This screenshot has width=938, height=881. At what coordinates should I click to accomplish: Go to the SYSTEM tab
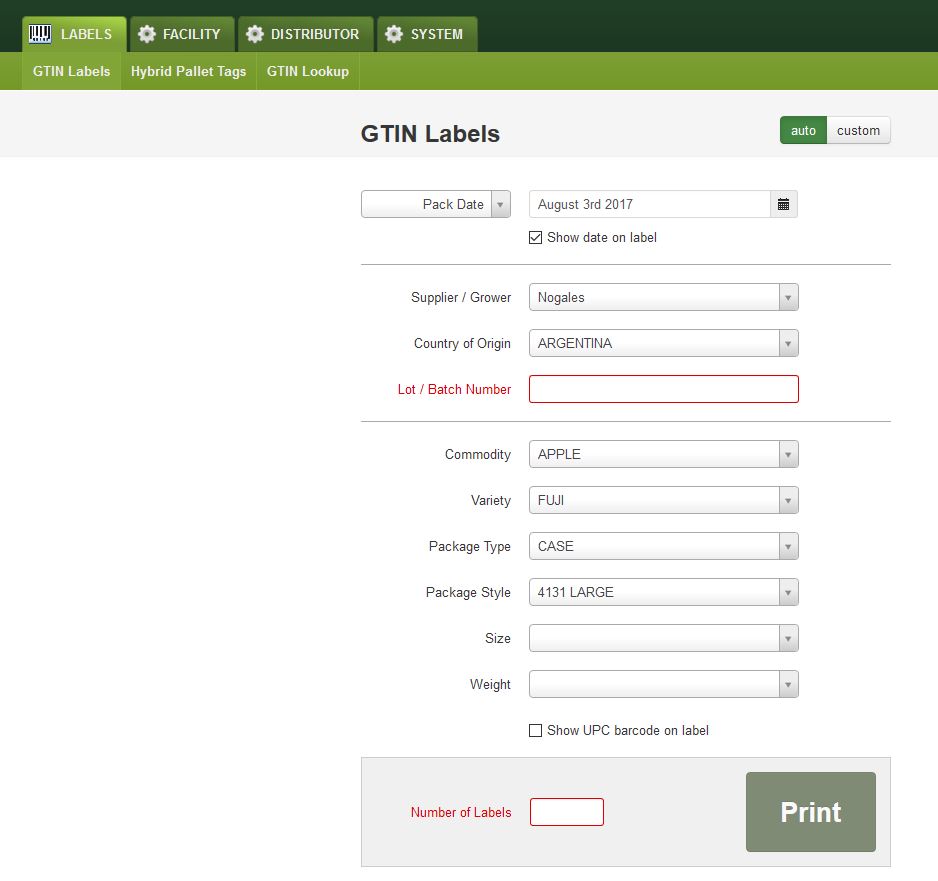[x=427, y=34]
